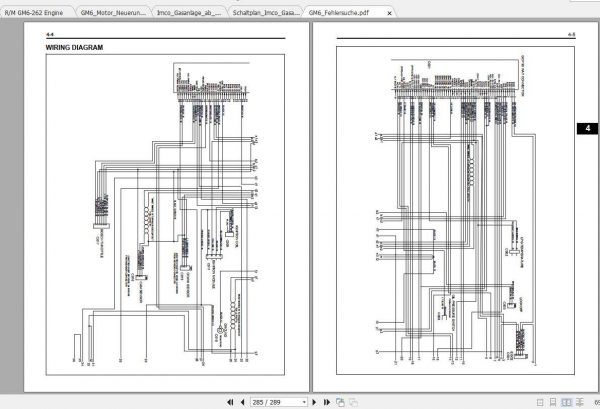Click the previous view icon in the navigation bar

coord(340,402)
